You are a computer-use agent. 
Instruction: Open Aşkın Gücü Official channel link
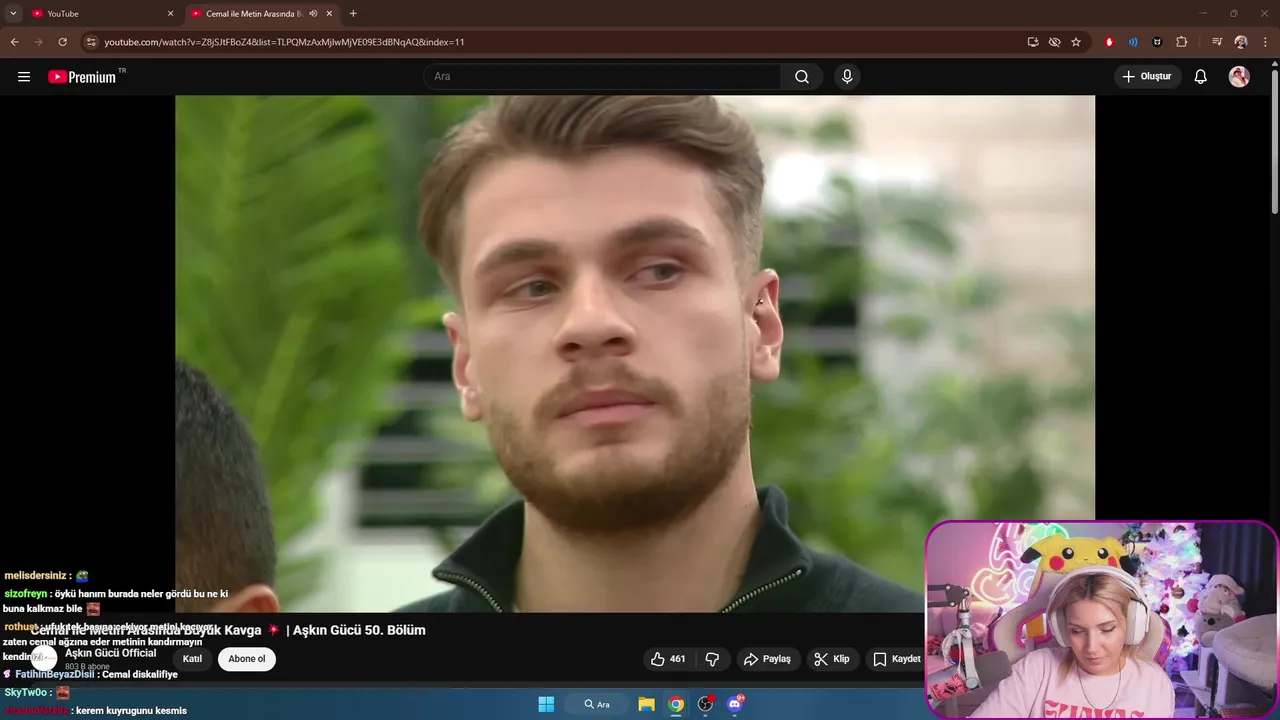point(111,653)
